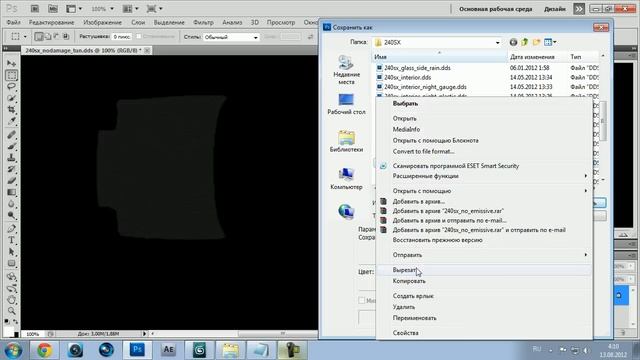This screenshot has height=360, width=640.
Task: Select the 3D Rotate tool
Action: click(11, 276)
